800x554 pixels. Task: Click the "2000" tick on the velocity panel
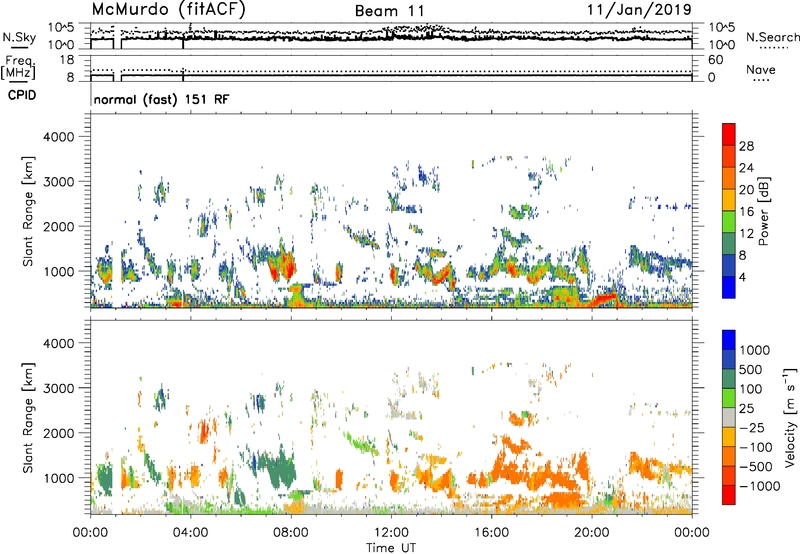[58, 433]
